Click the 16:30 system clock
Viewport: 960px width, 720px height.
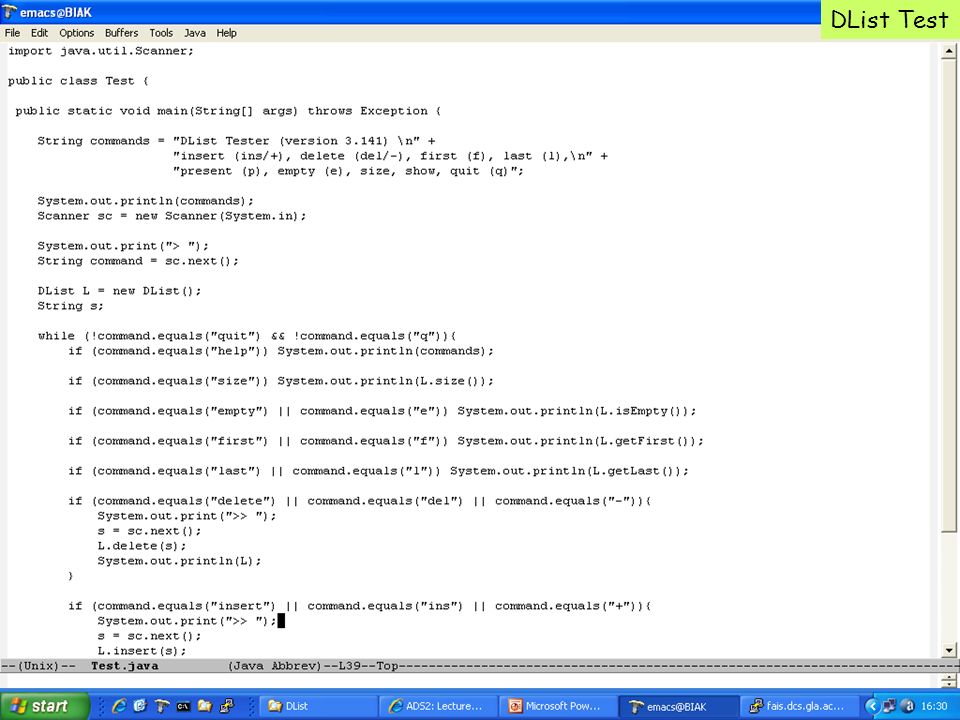pyautogui.click(x=934, y=706)
